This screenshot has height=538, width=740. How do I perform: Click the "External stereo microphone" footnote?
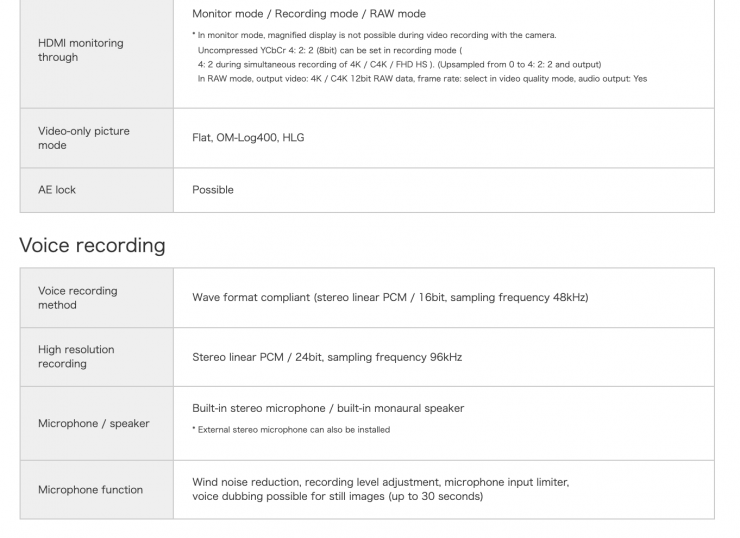tap(291, 430)
